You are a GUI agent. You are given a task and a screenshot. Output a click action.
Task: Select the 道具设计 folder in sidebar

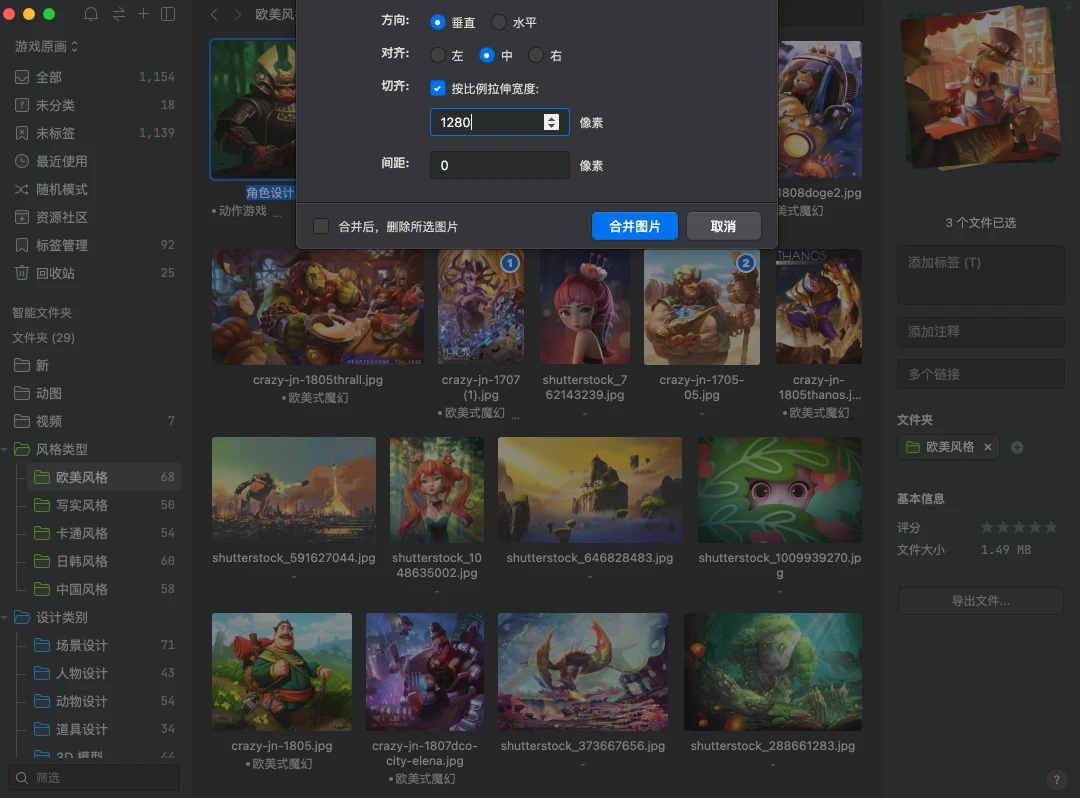point(103,729)
